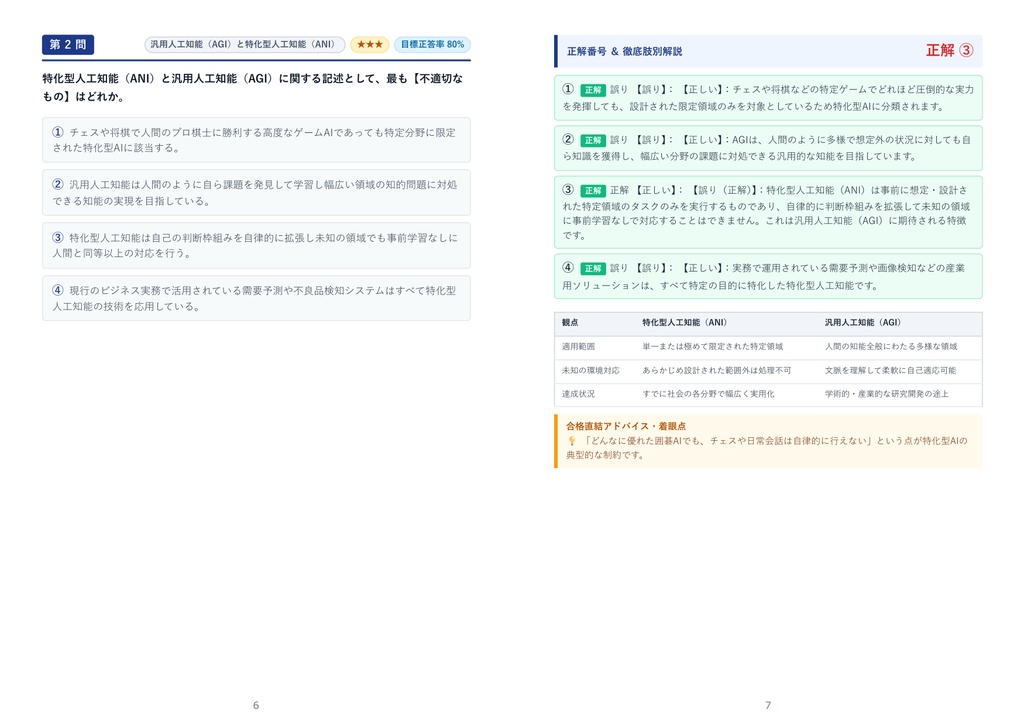Click cell 文脈を理解して柔軟に自己適応可能
The height and width of the screenshot is (727, 1024).
(890, 370)
